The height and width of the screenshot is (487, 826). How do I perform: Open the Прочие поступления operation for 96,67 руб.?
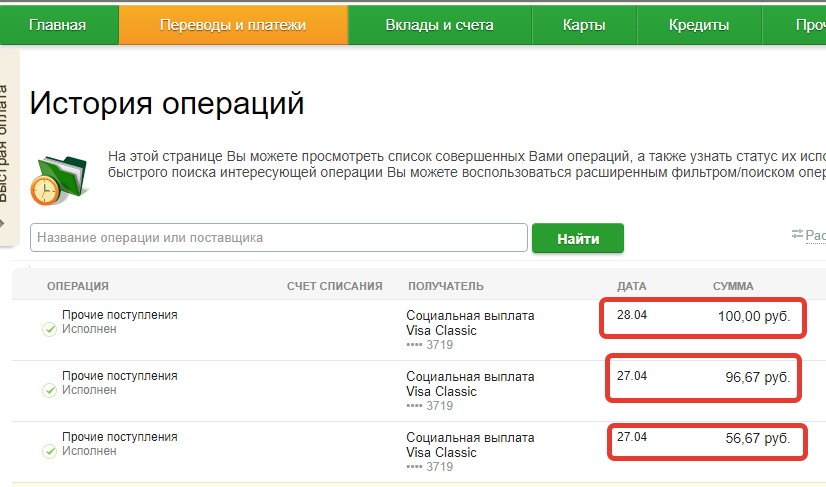pos(120,375)
